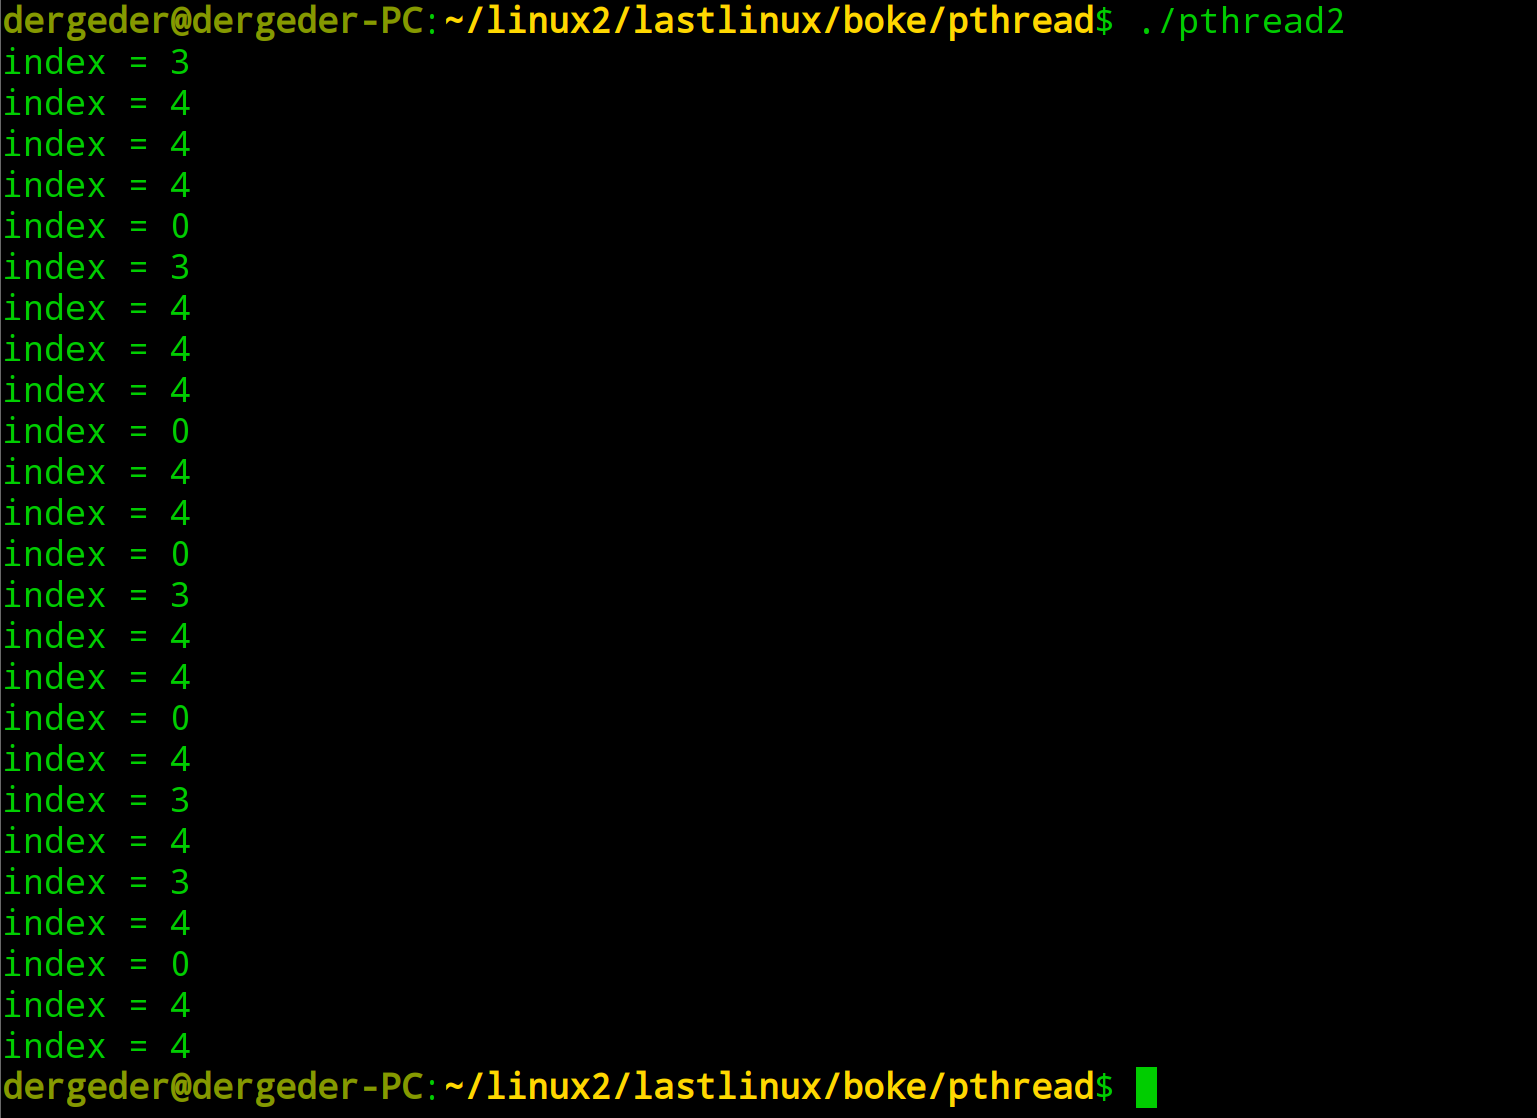Select the last index = 3 output line
Screen dimensions: 1537x1118
pyautogui.click(x=96, y=883)
